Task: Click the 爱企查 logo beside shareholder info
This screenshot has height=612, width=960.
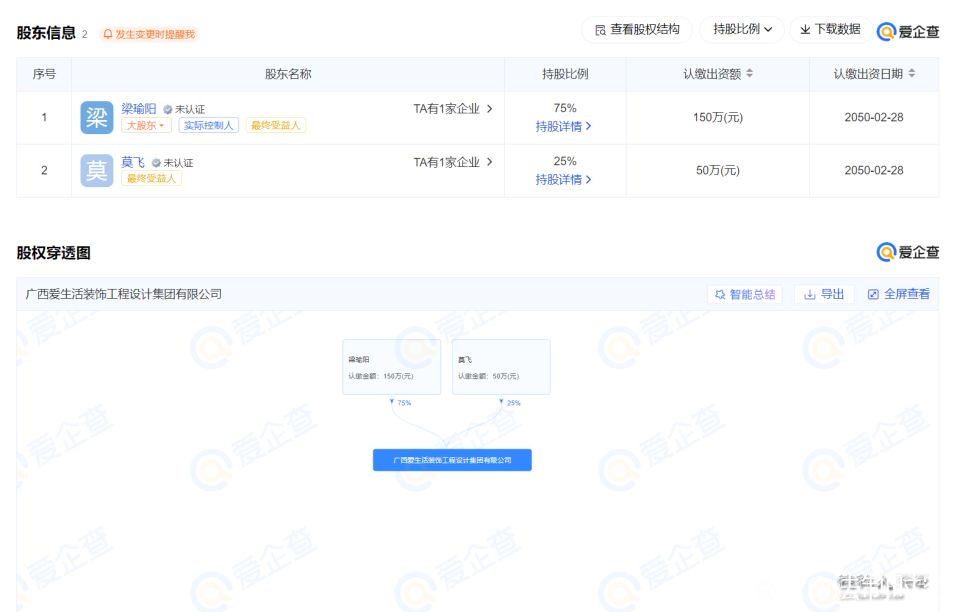Action: 908,32
